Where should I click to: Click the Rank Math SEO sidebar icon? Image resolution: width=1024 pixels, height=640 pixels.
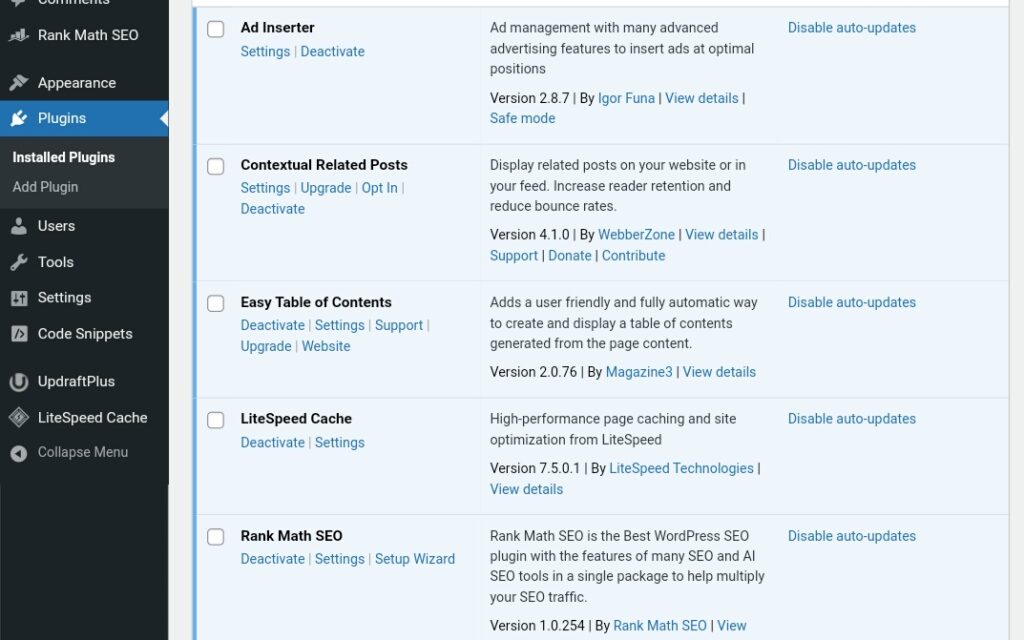tap(18, 35)
